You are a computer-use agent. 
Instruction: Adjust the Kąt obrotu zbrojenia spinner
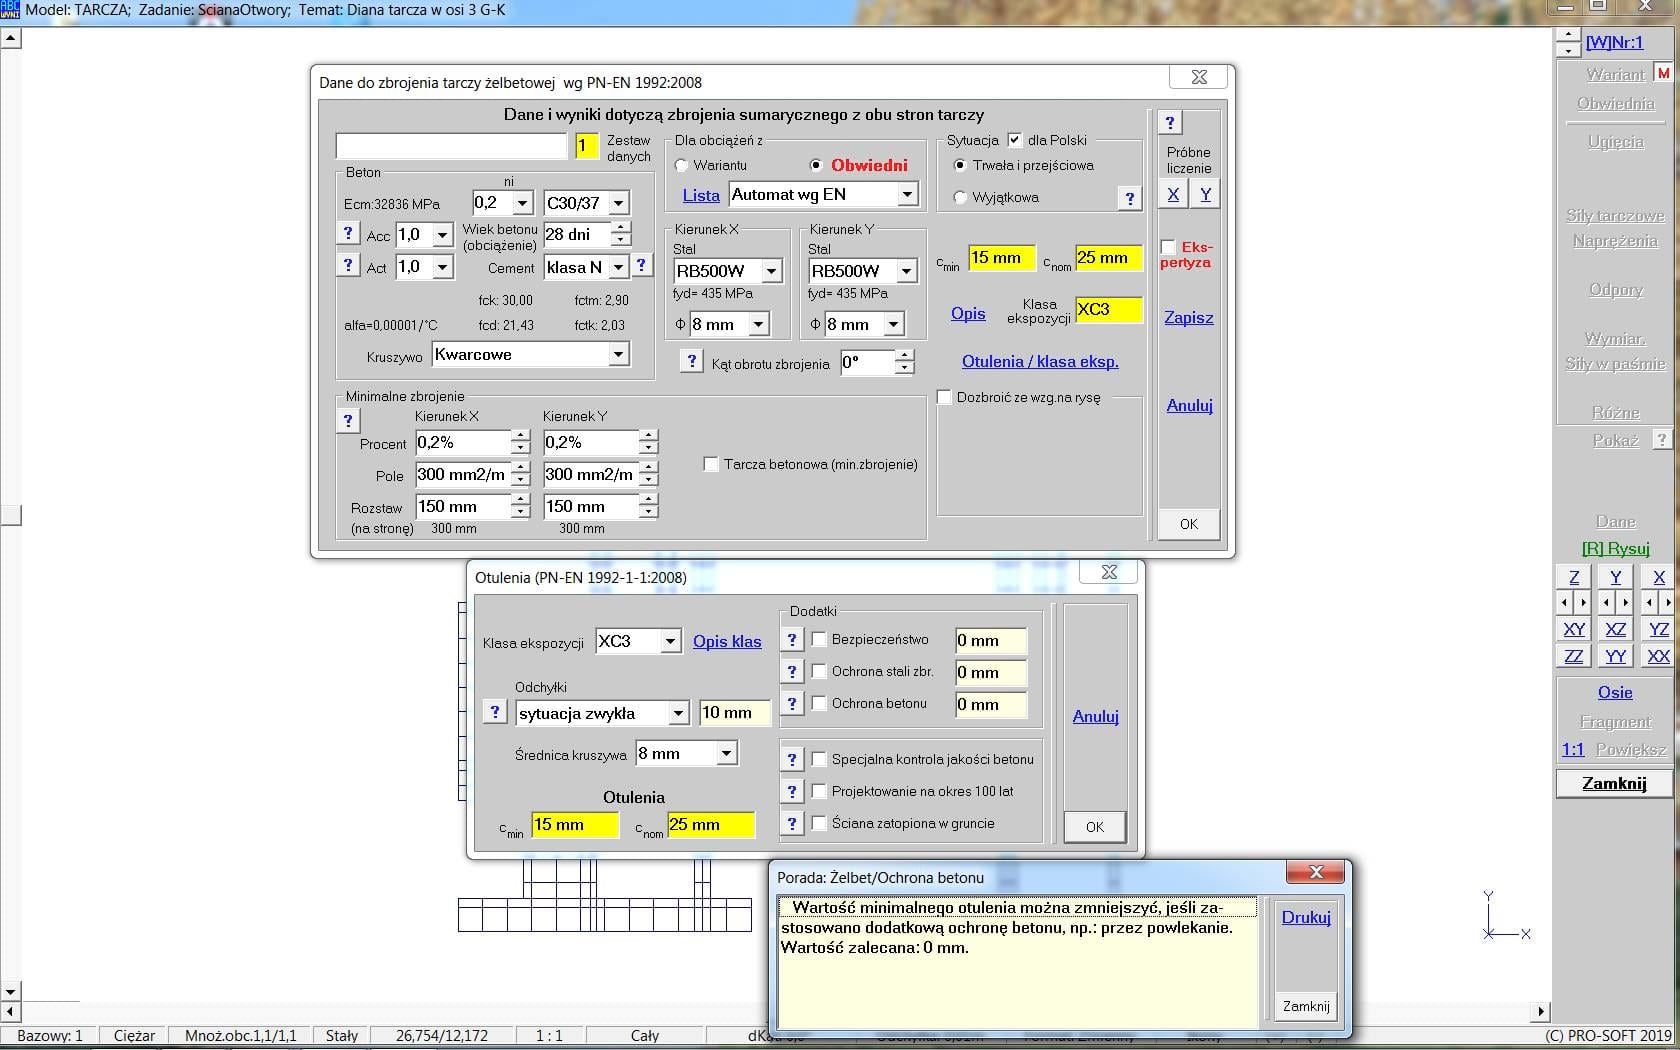tap(905, 362)
